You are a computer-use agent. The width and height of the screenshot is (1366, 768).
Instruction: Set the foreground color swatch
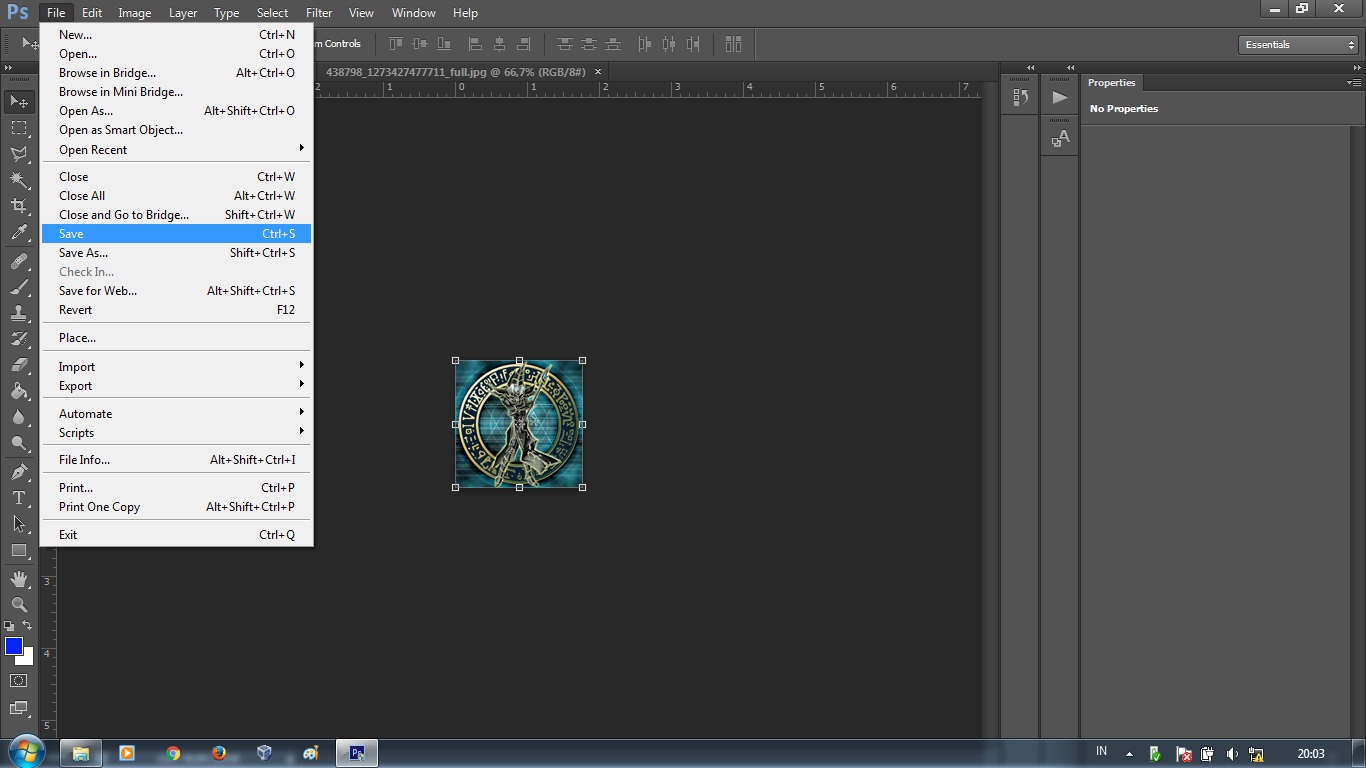click(x=14, y=646)
